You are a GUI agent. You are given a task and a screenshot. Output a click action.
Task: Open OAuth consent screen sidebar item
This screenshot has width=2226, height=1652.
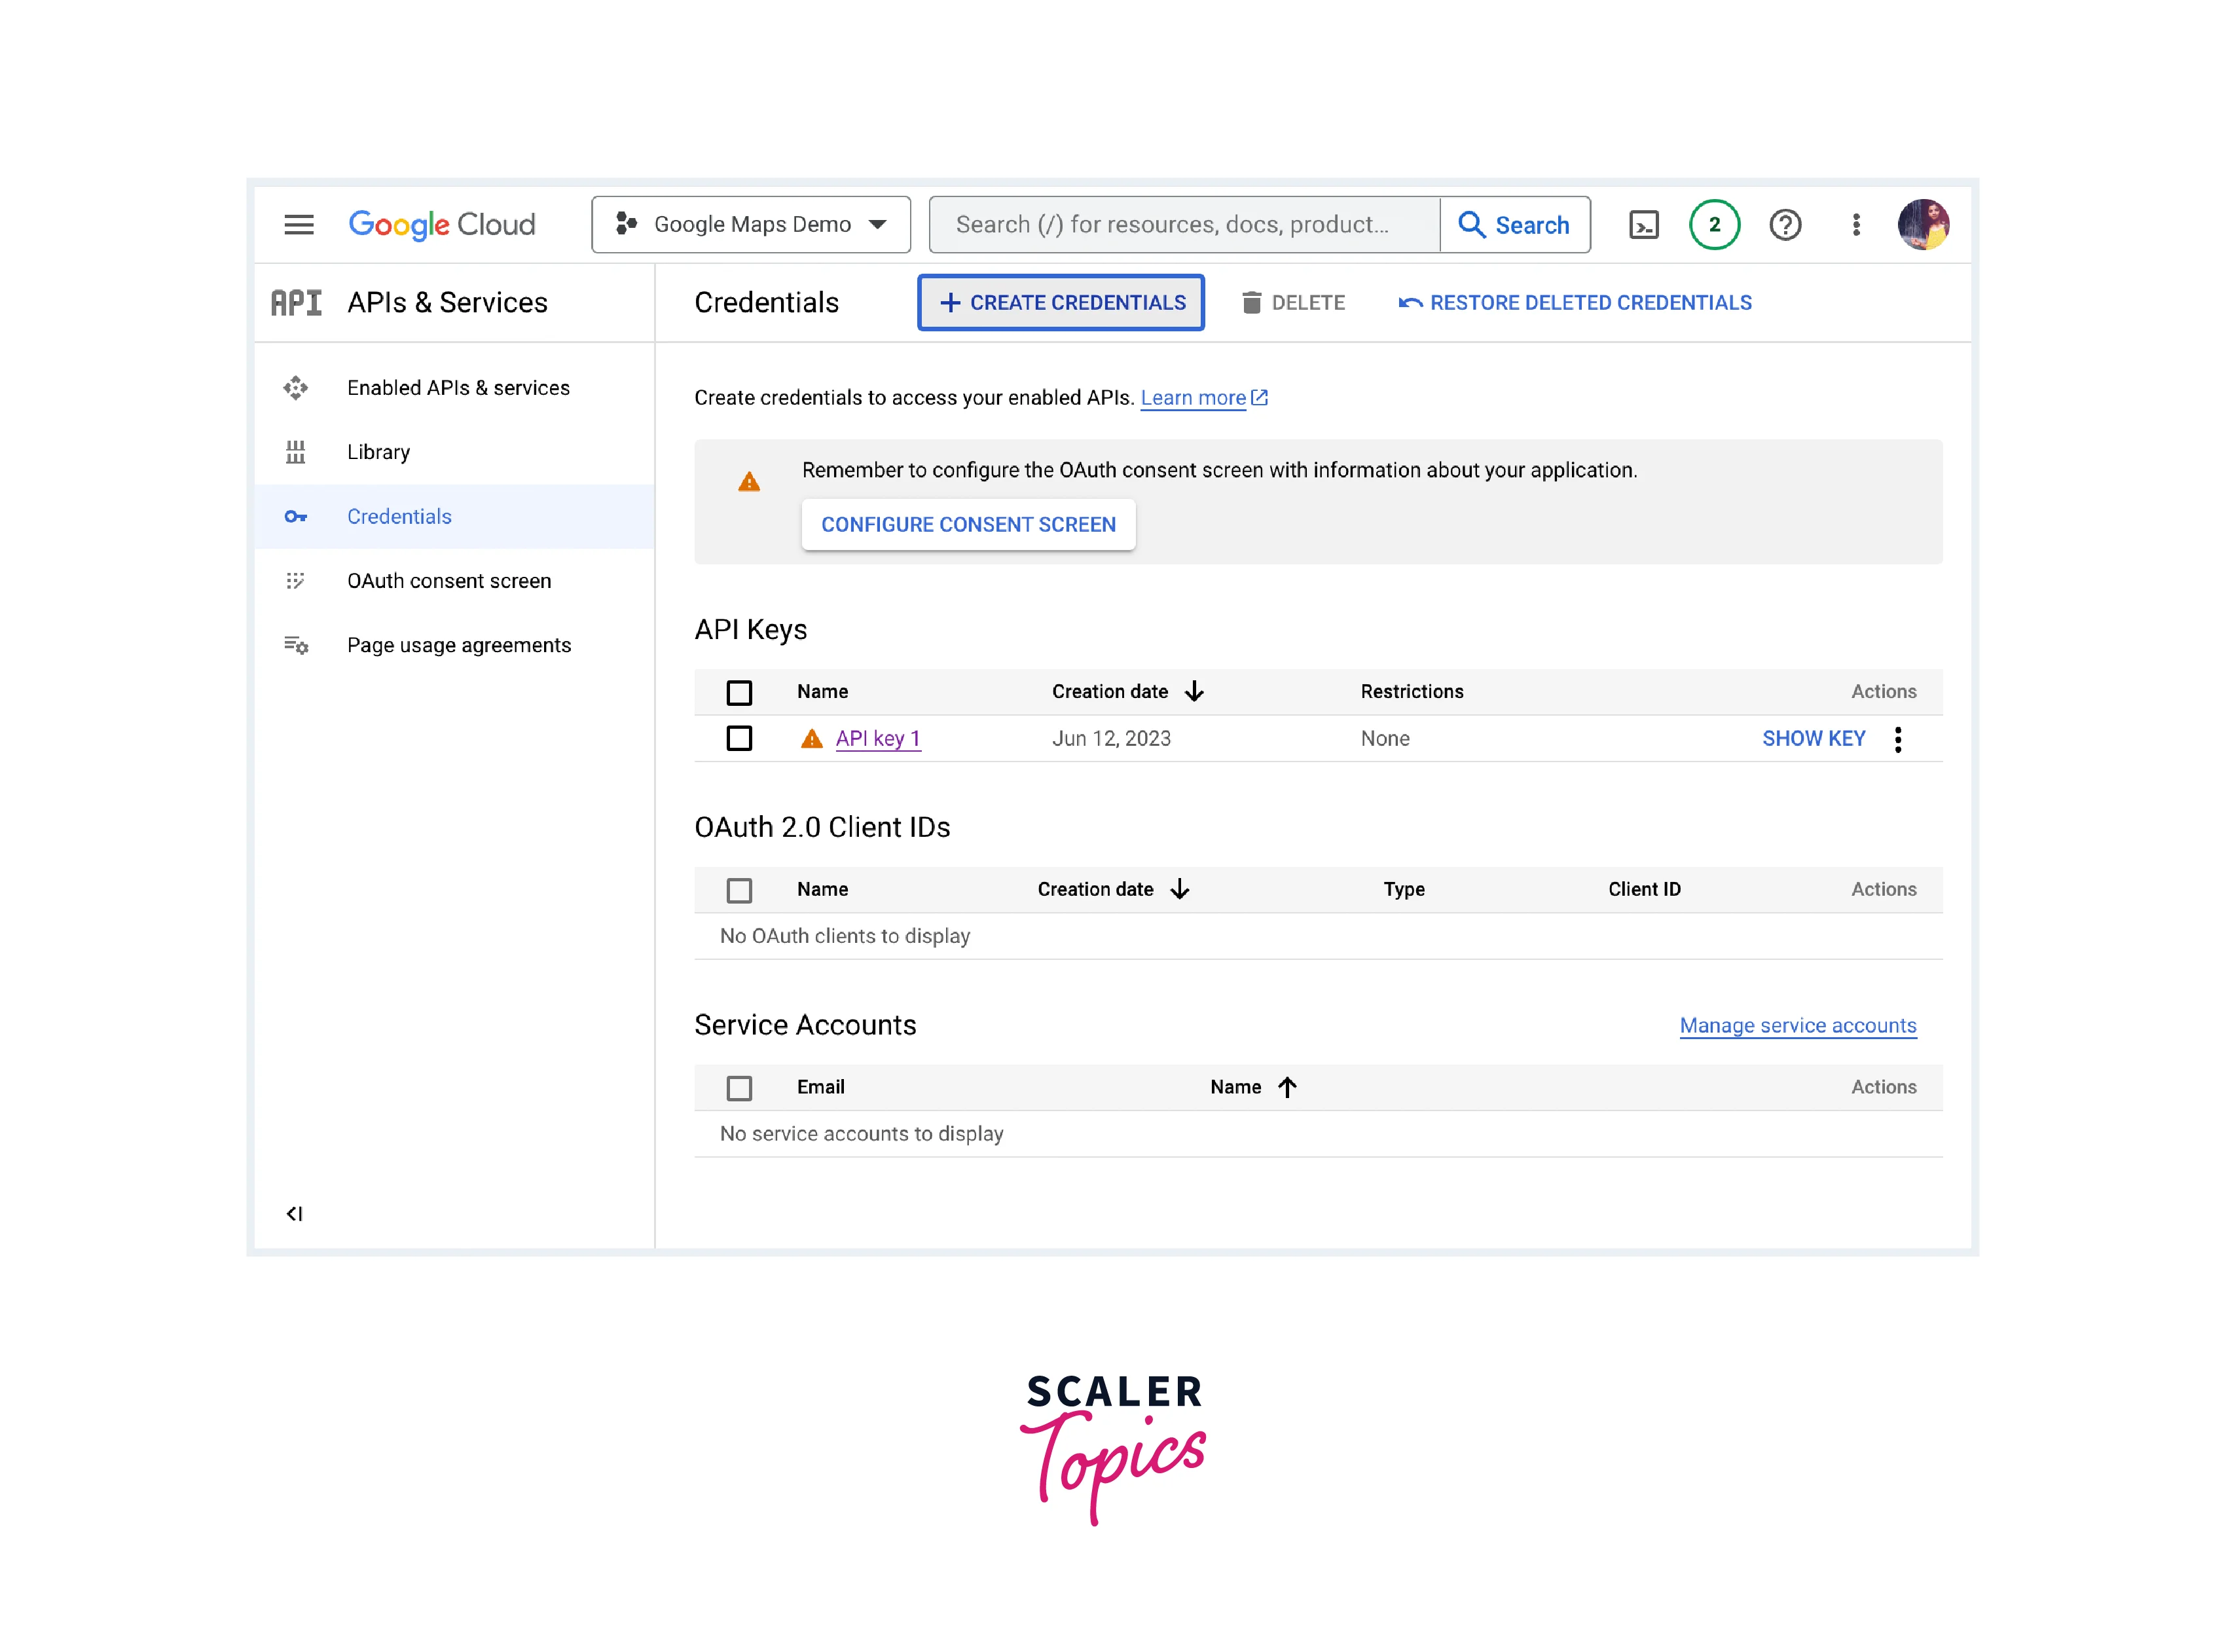449,581
